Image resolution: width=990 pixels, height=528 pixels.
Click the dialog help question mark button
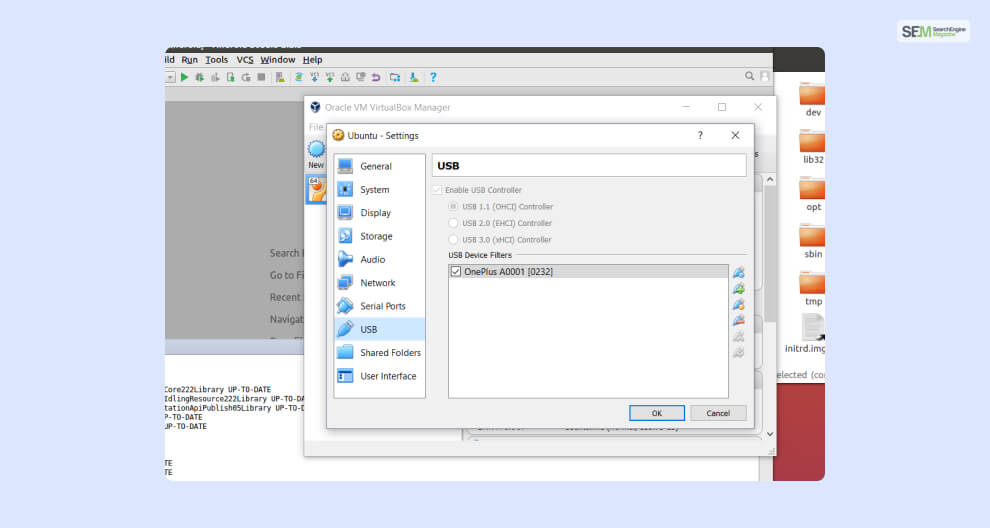click(700, 135)
